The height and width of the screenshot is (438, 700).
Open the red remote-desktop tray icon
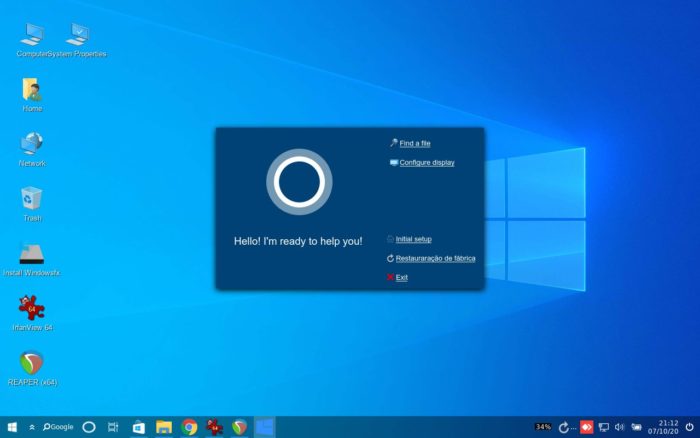[587, 427]
